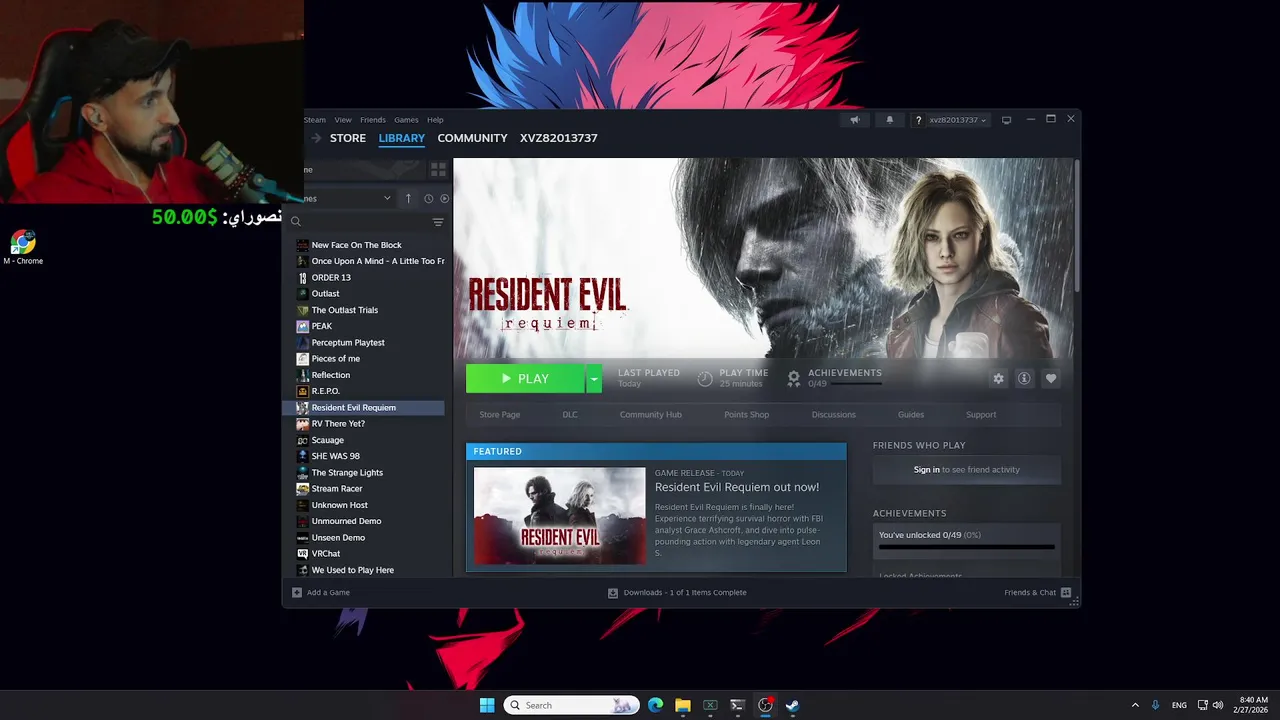Open library advanced filter options icon
This screenshot has height=720, width=1280.
(438, 222)
